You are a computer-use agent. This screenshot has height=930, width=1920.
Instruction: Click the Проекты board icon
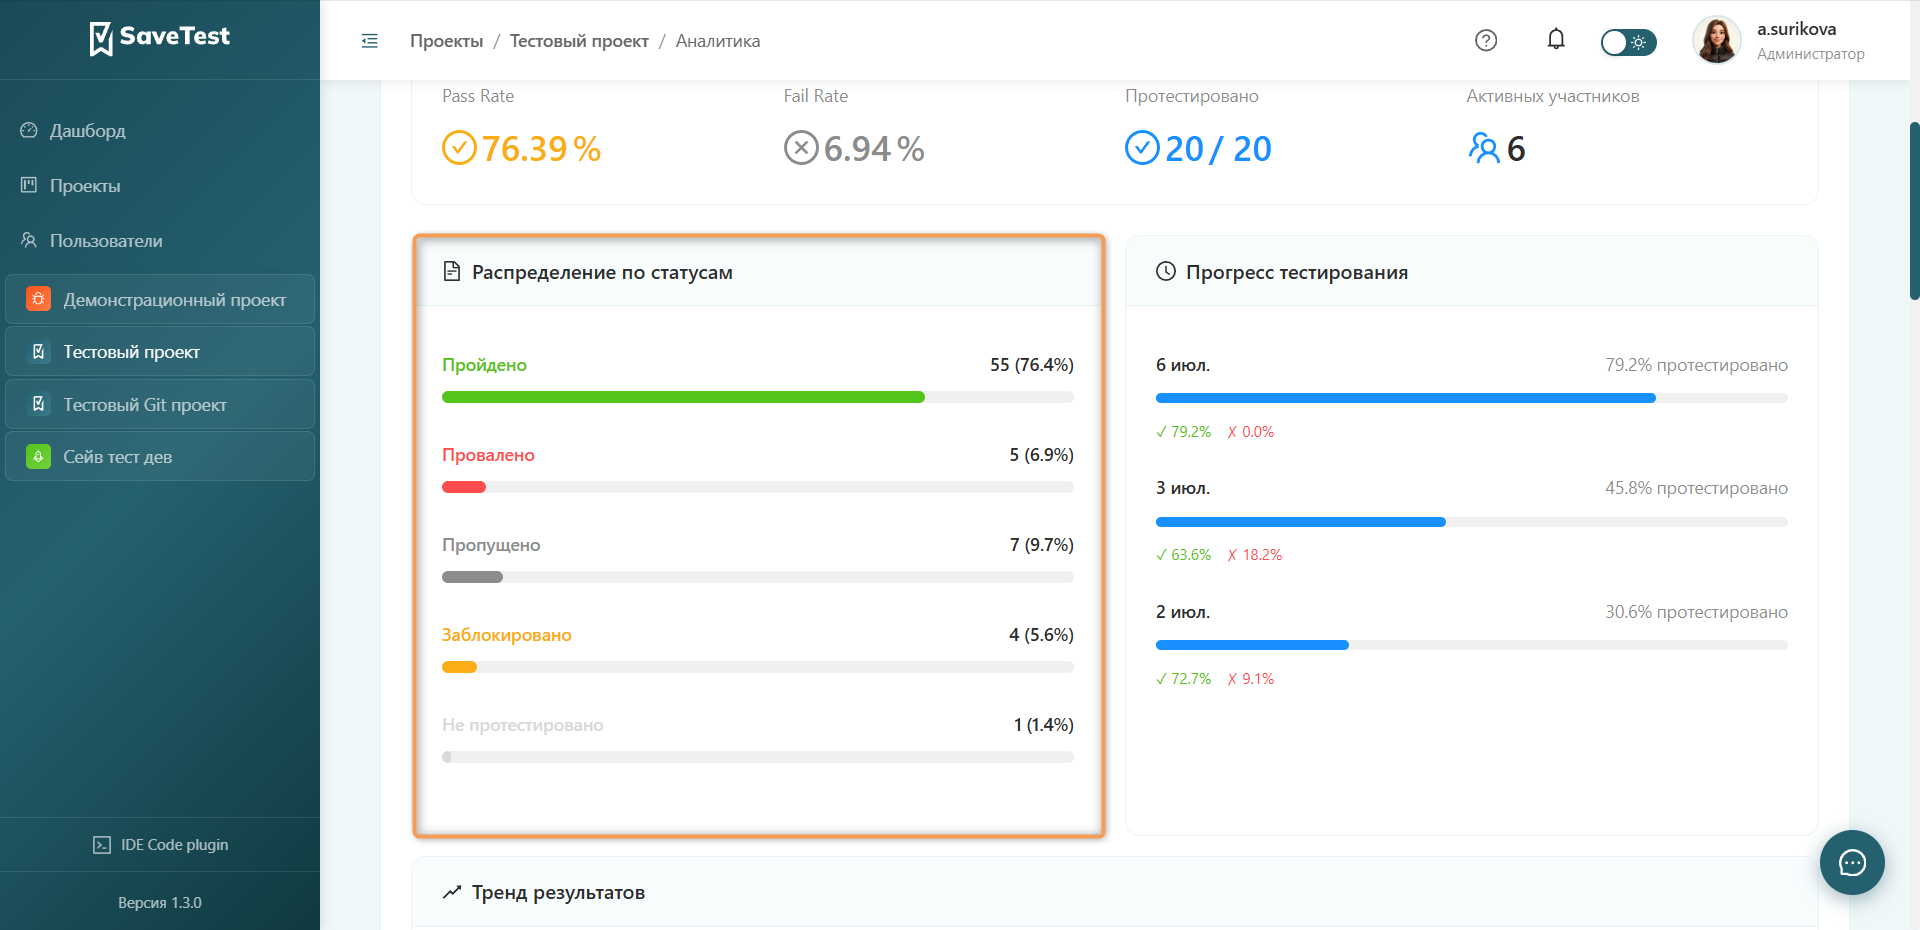29,185
